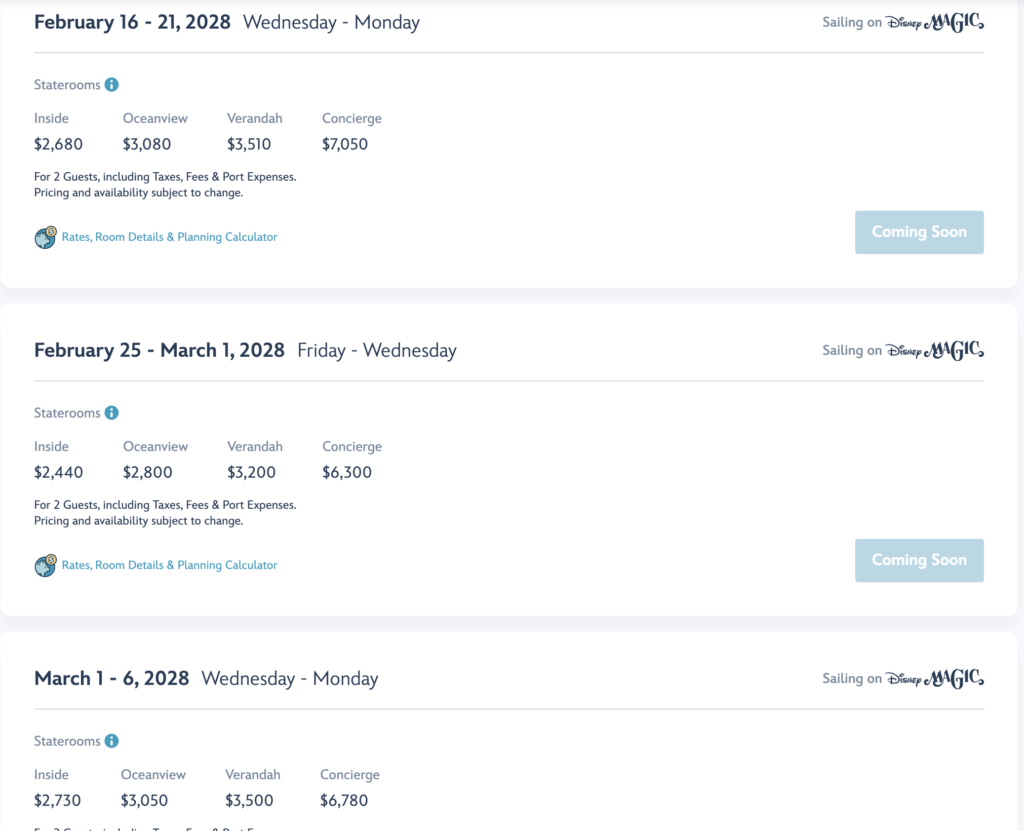
Task: Click Staterooms info icon for February 25 sailing
Action: (112, 413)
